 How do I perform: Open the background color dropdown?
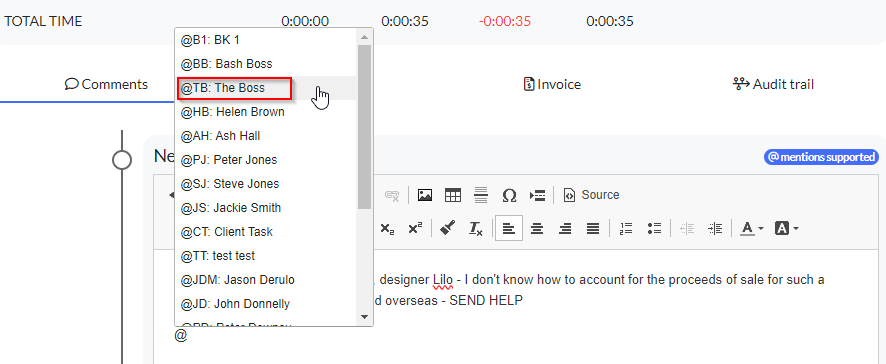[787, 229]
